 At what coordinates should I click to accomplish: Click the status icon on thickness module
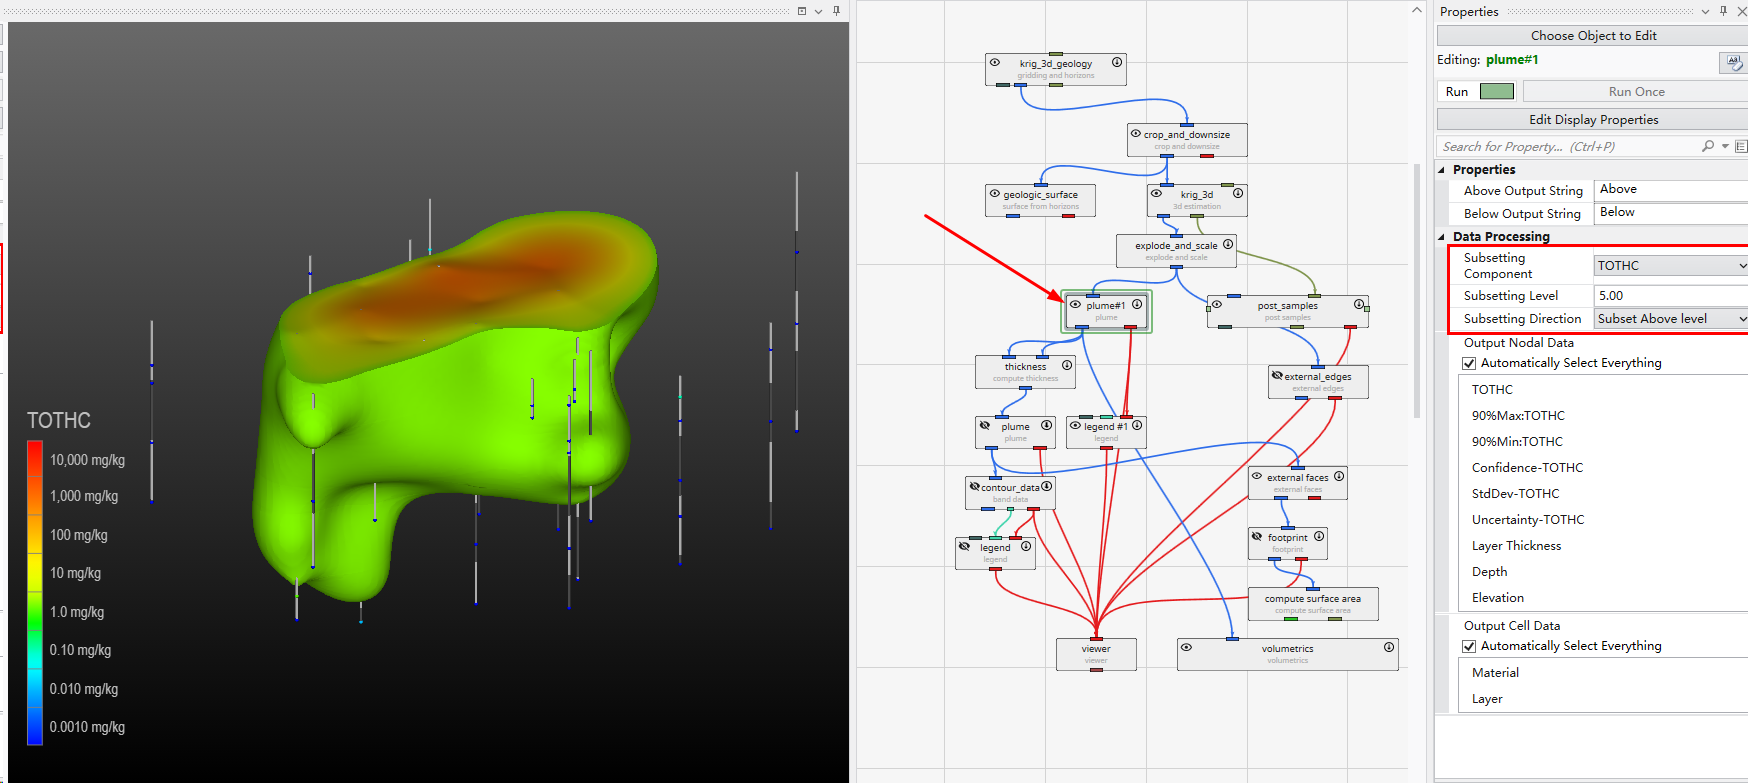click(1067, 365)
